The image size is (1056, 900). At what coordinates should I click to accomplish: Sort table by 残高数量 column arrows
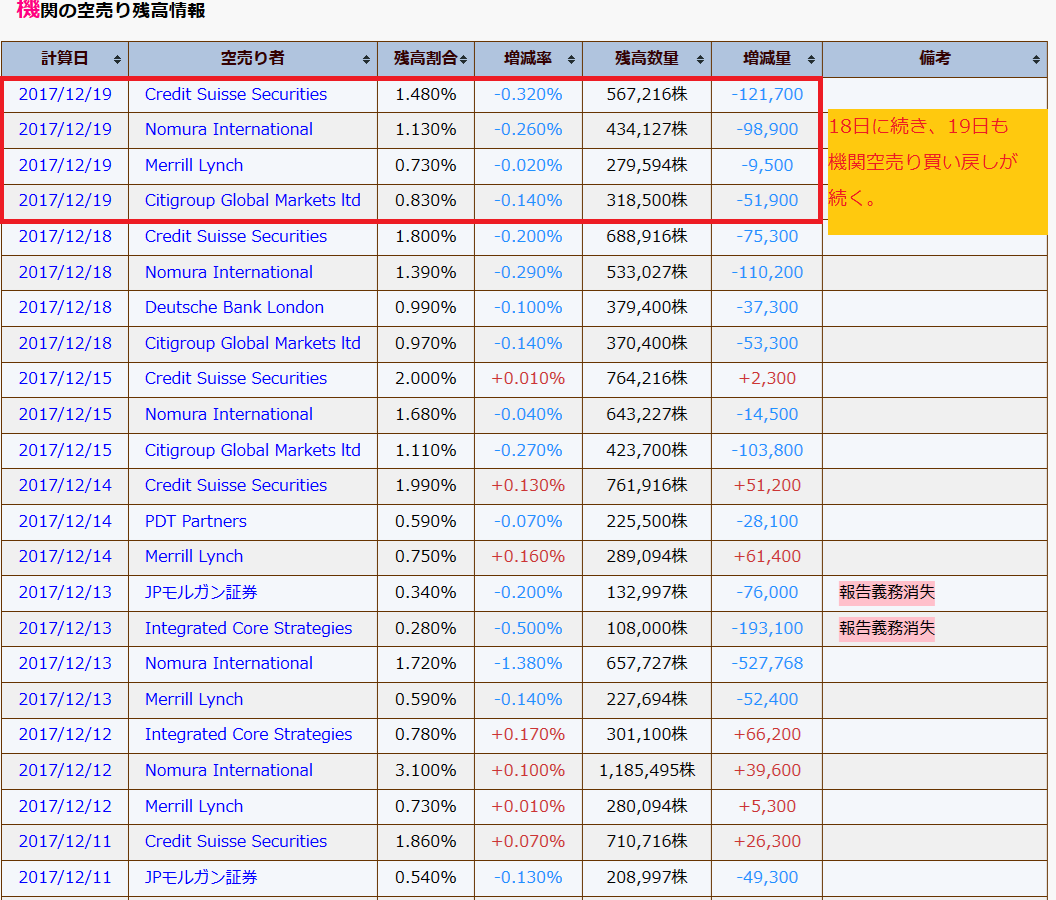[x=700, y=59]
